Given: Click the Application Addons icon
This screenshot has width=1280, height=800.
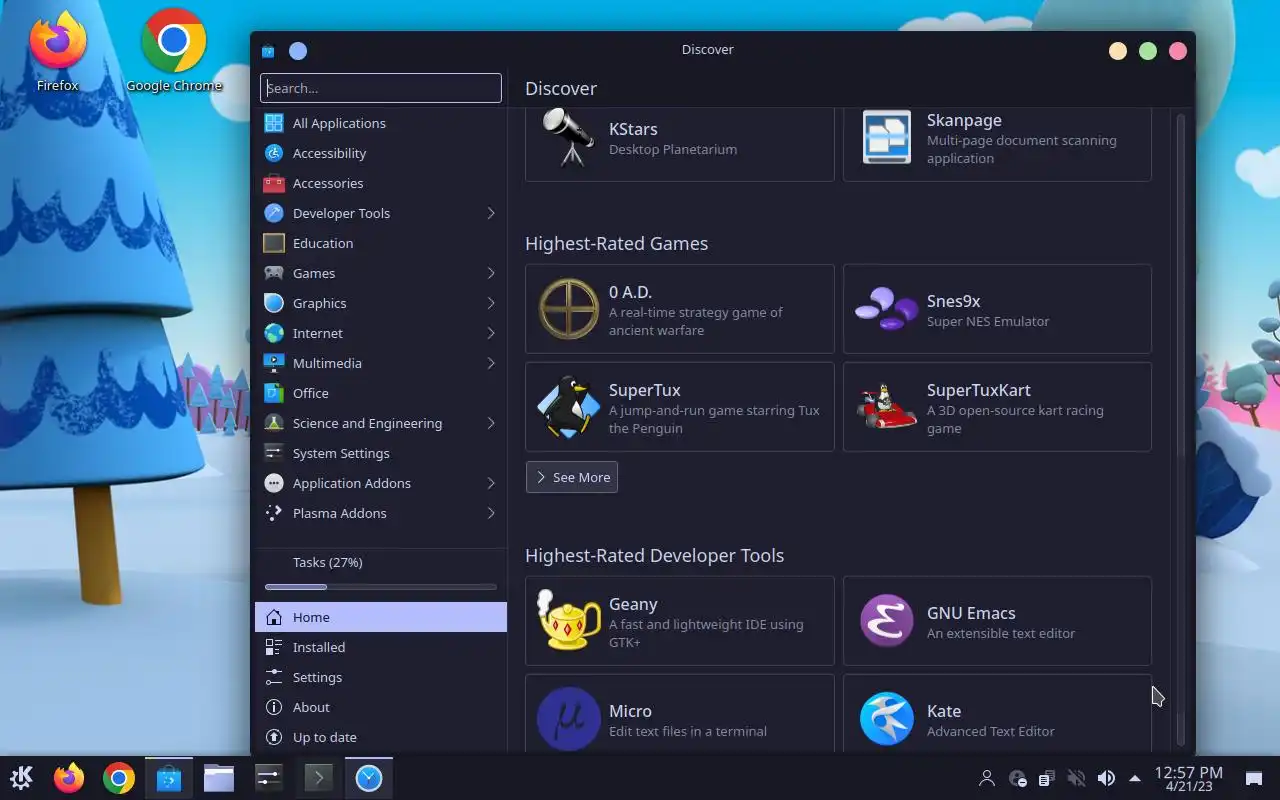Looking at the screenshot, I should pyautogui.click(x=274, y=483).
